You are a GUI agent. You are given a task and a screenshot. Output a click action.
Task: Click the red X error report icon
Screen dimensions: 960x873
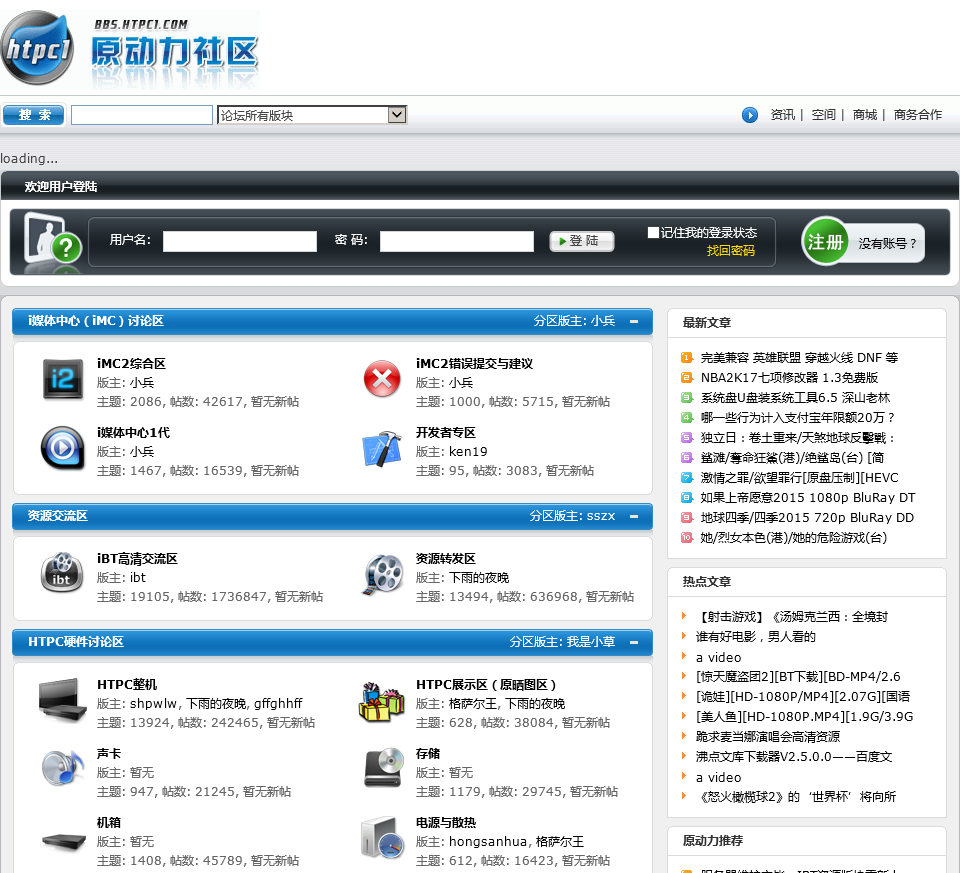(x=382, y=379)
